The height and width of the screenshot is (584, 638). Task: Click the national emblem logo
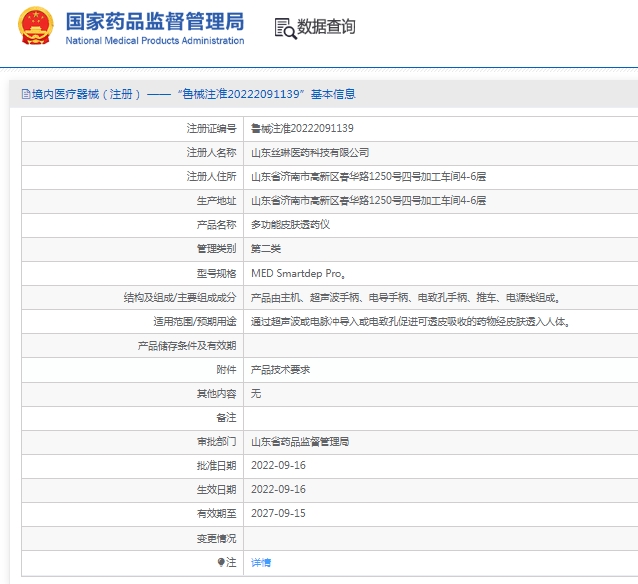coord(36,26)
